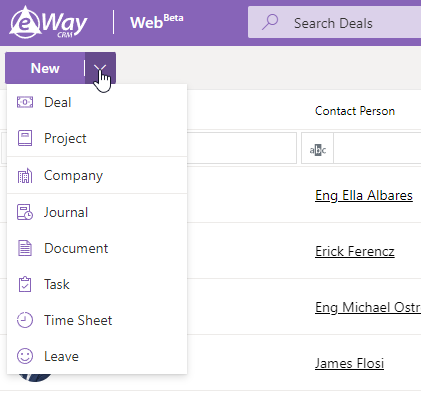
Task: Click the Document page icon
Action: click(25, 248)
